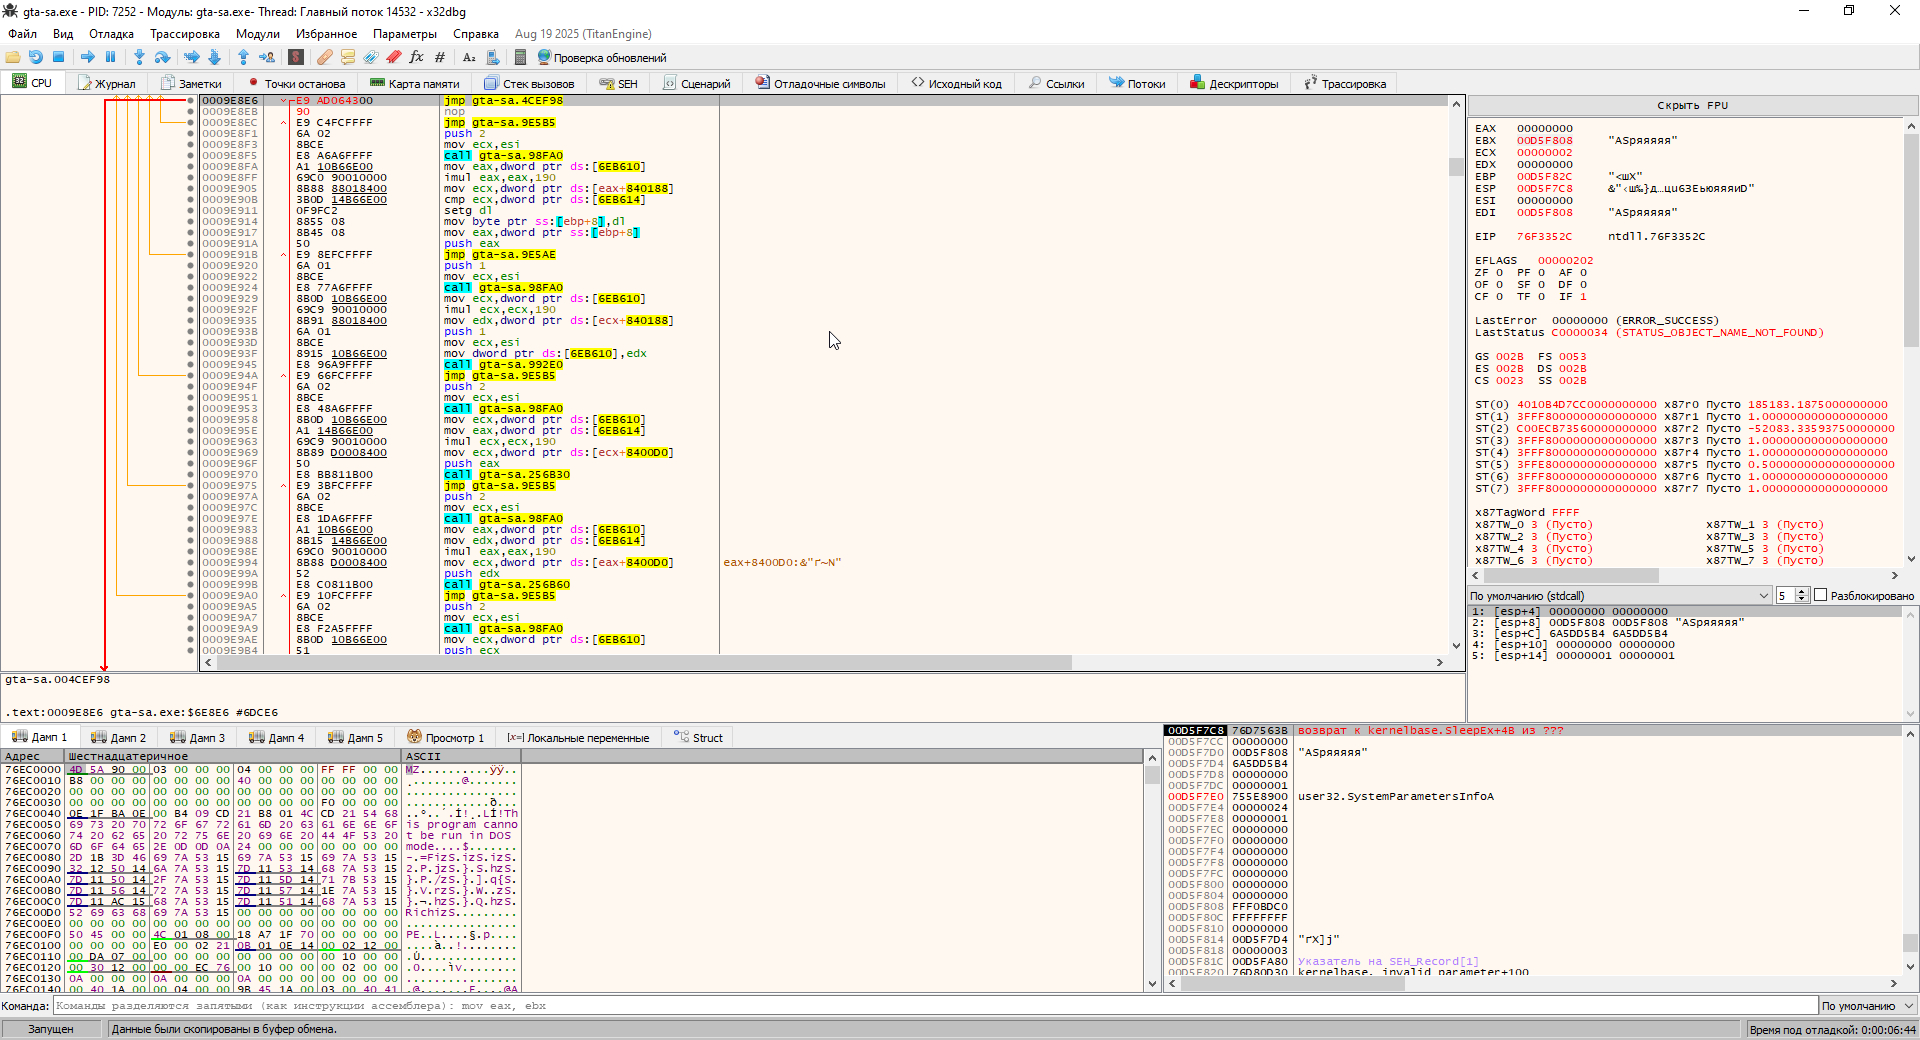
Task: Expand the stdcall calling convention dropdown
Action: (1763, 595)
